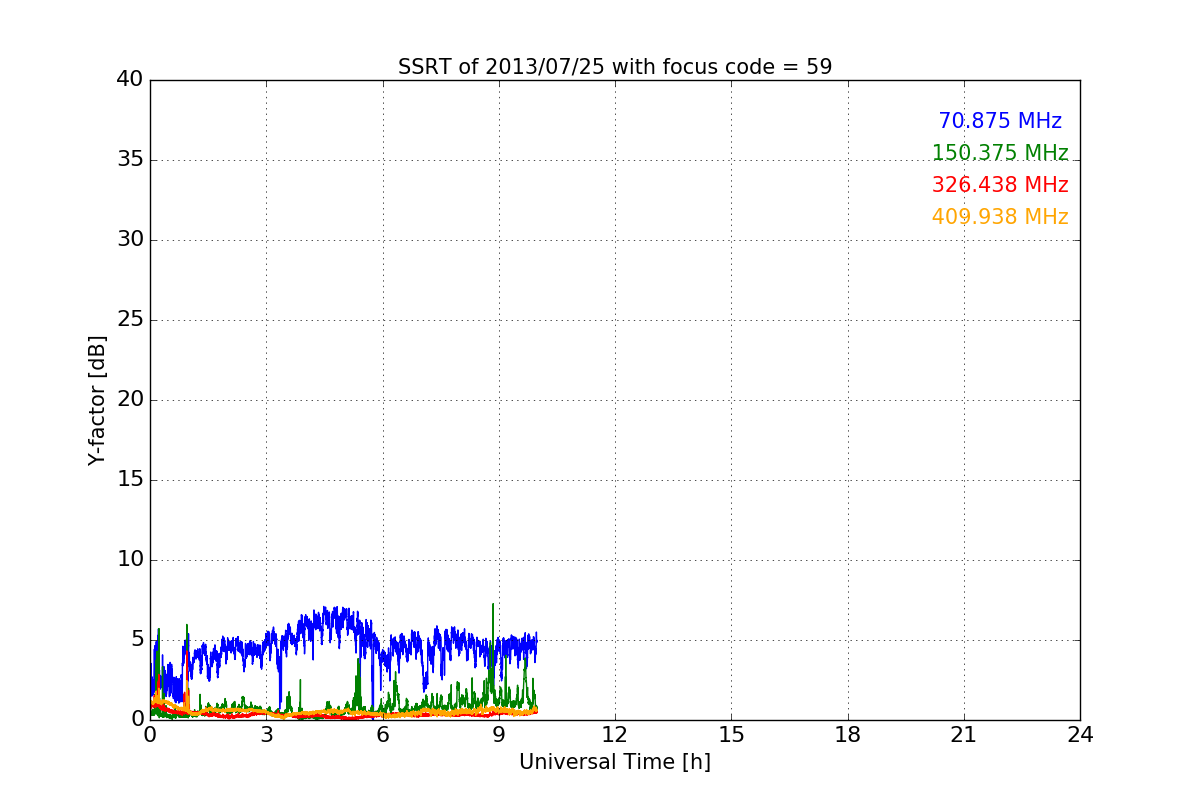Click the y-axis tick label 20
This screenshot has height=800, width=1200.
[x=130, y=400]
